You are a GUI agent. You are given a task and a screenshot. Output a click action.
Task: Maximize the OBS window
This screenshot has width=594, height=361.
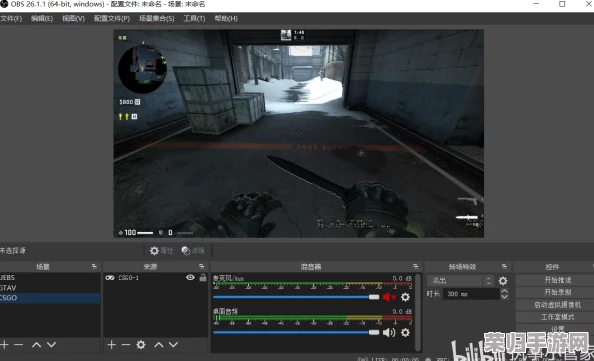pos(562,4)
